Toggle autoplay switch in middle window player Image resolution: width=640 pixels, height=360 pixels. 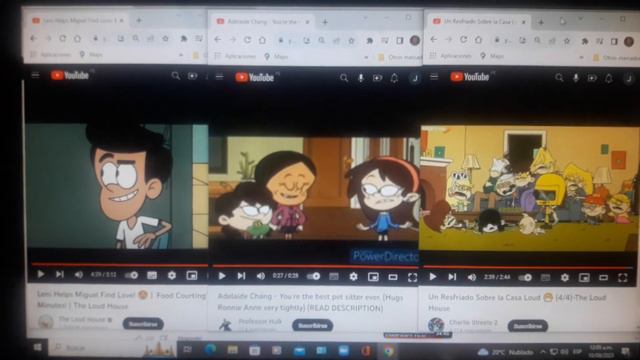click(313, 276)
